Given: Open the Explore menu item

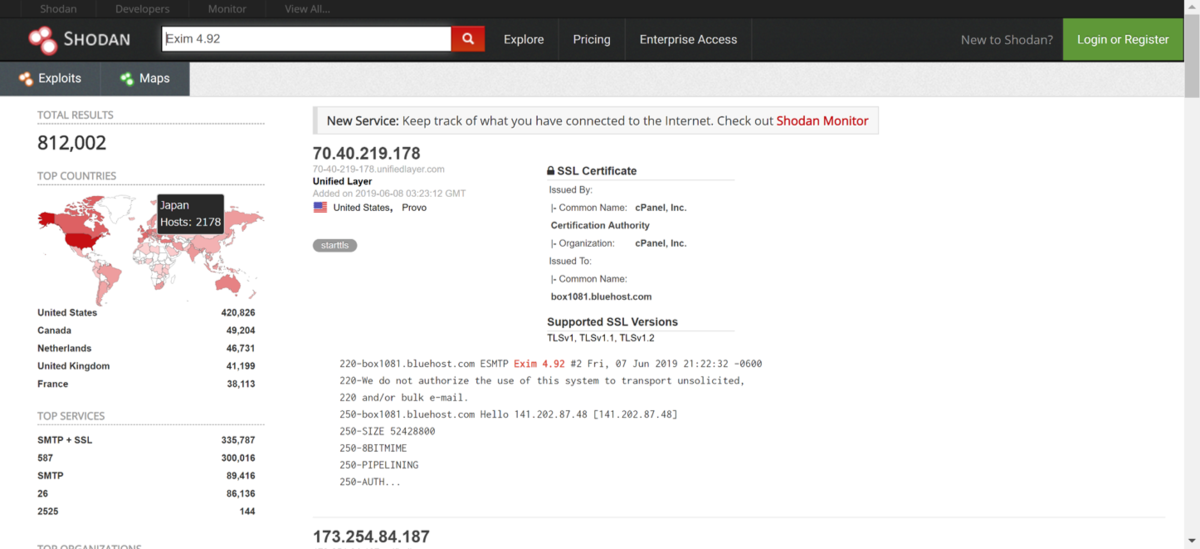Looking at the screenshot, I should (x=524, y=40).
